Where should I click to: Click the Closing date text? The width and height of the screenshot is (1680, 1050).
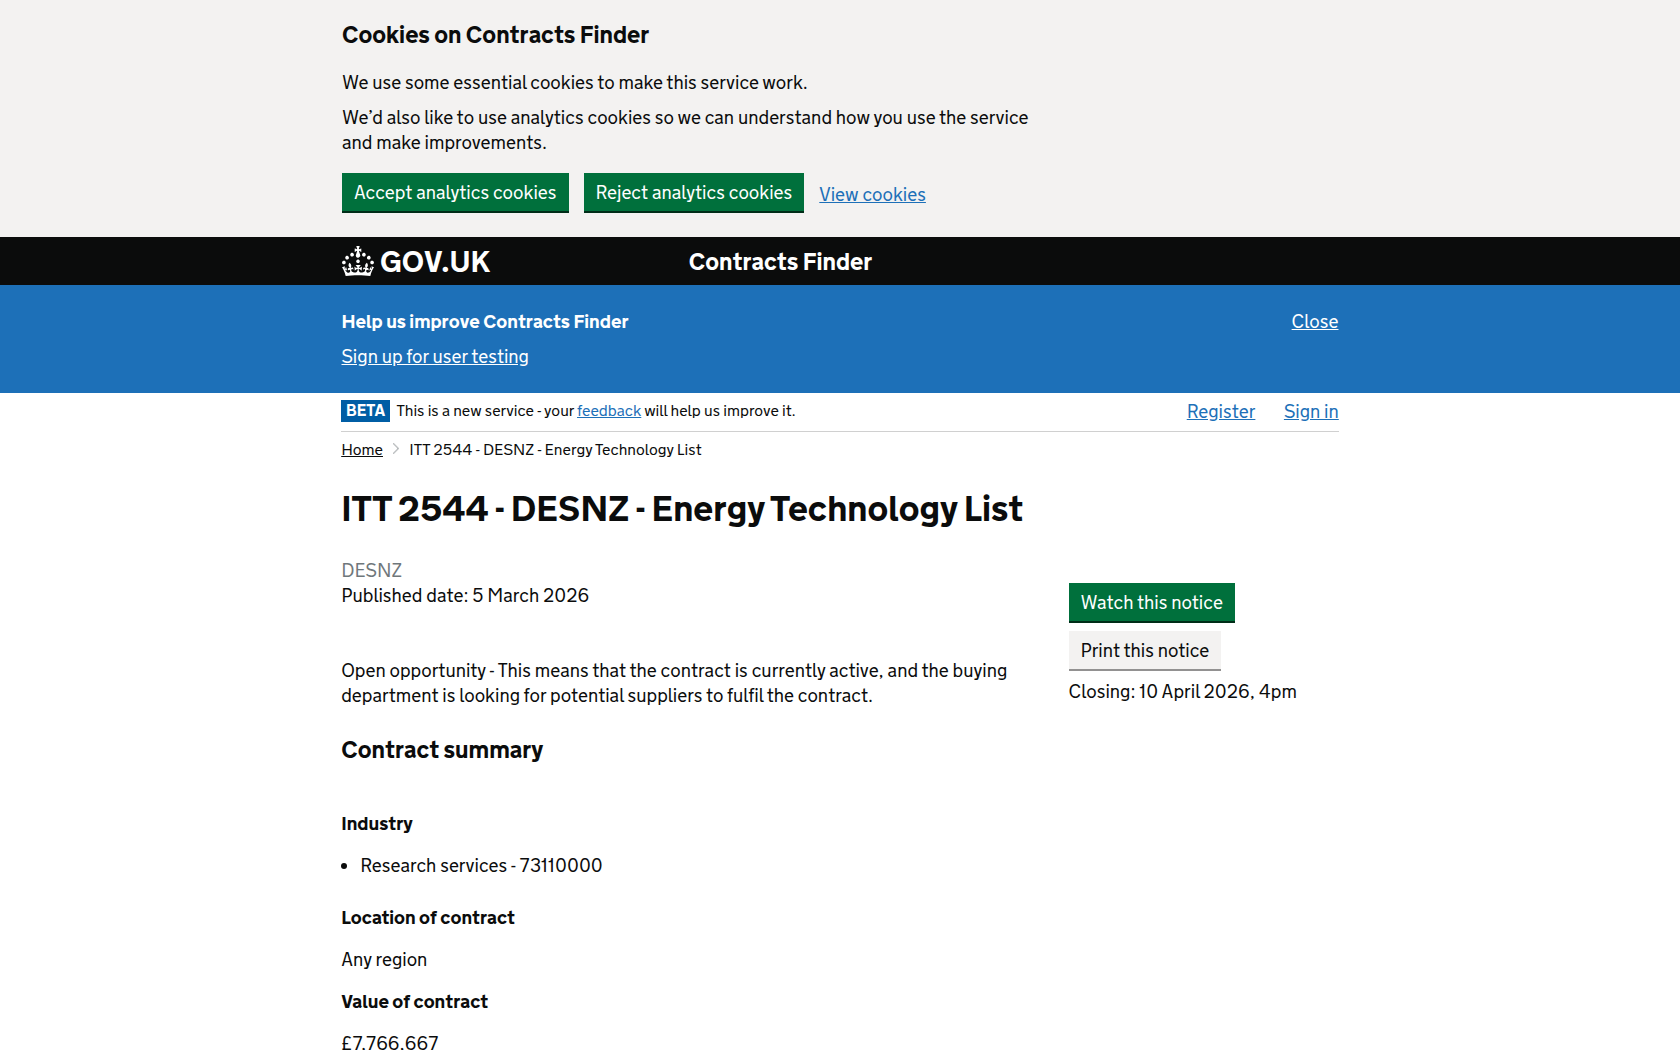tap(1182, 692)
